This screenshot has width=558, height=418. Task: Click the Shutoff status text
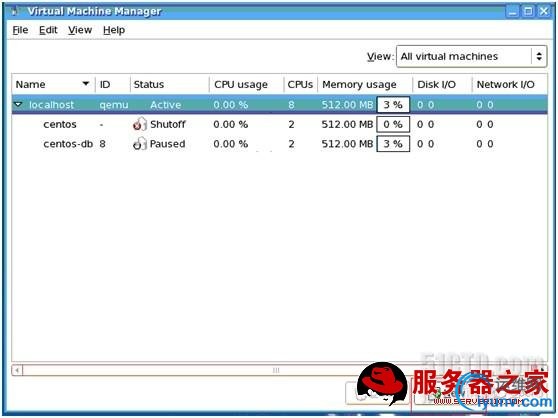[168, 124]
